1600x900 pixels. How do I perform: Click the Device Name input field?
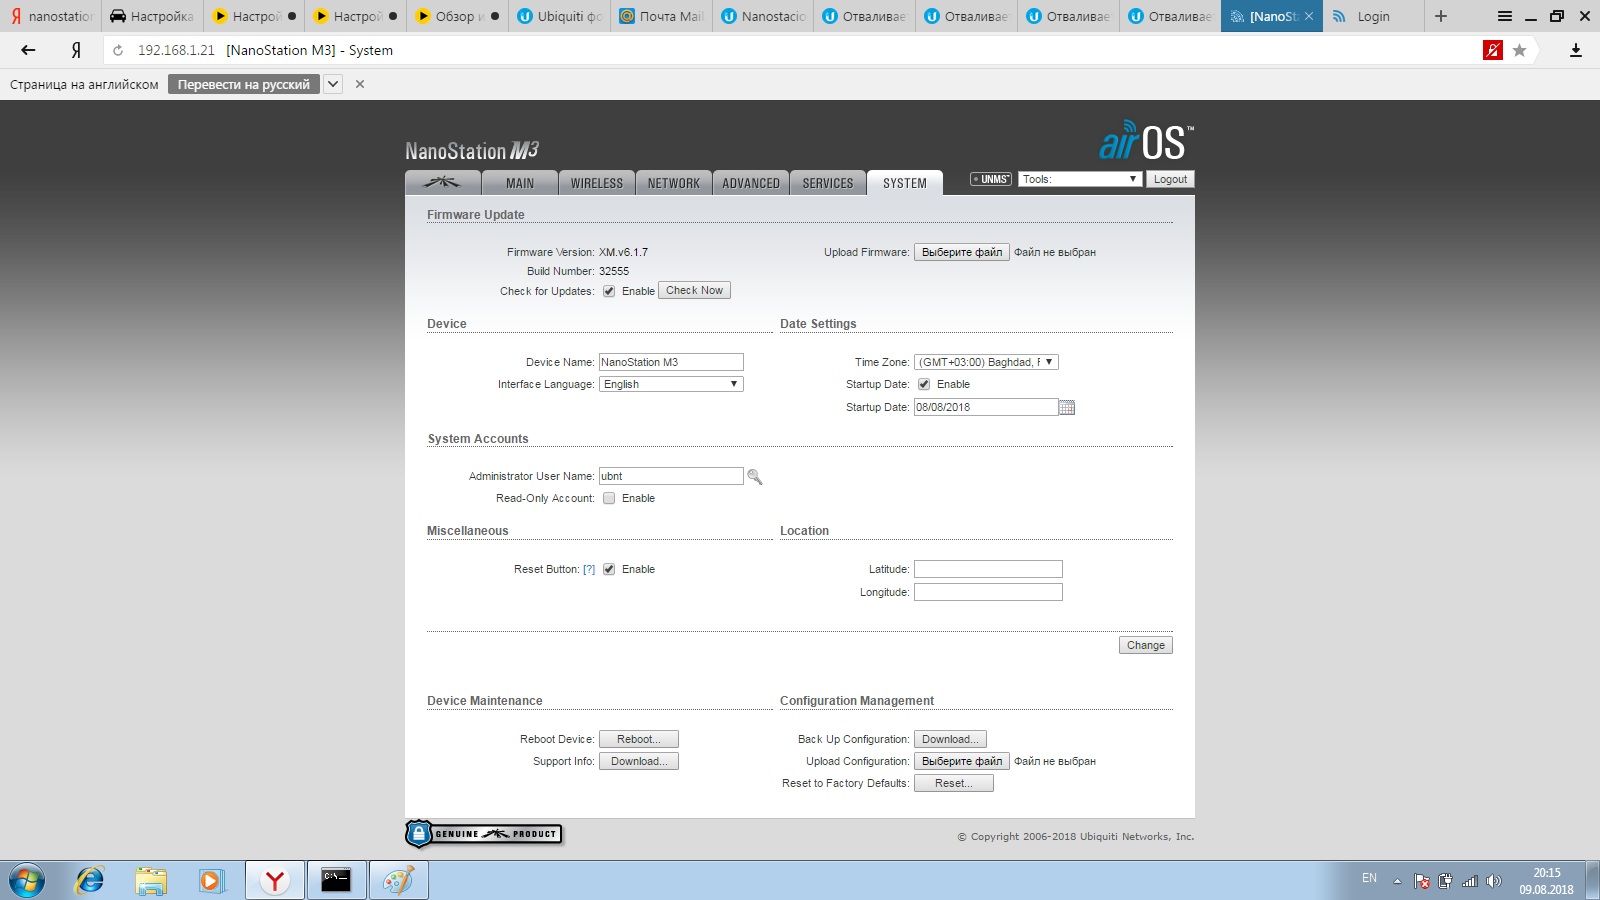click(671, 362)
